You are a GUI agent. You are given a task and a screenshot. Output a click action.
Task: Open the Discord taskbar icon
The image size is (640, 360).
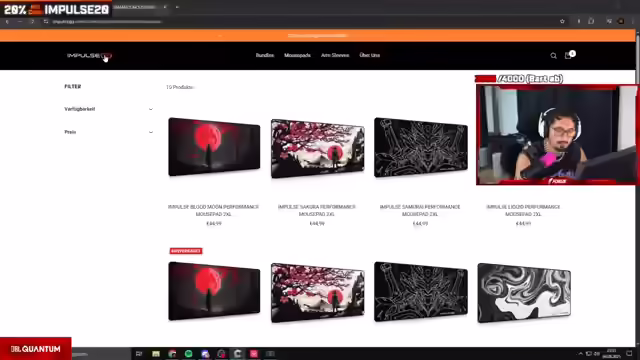[205, 354]
